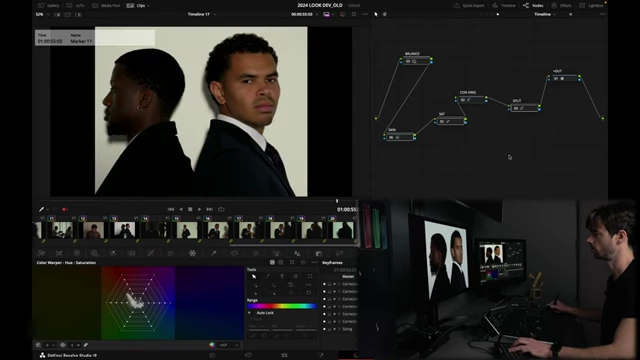The height and width of the screenshot is (360, 640).
Task: Open the Keyframes panel tab
Action: point(332,263)
